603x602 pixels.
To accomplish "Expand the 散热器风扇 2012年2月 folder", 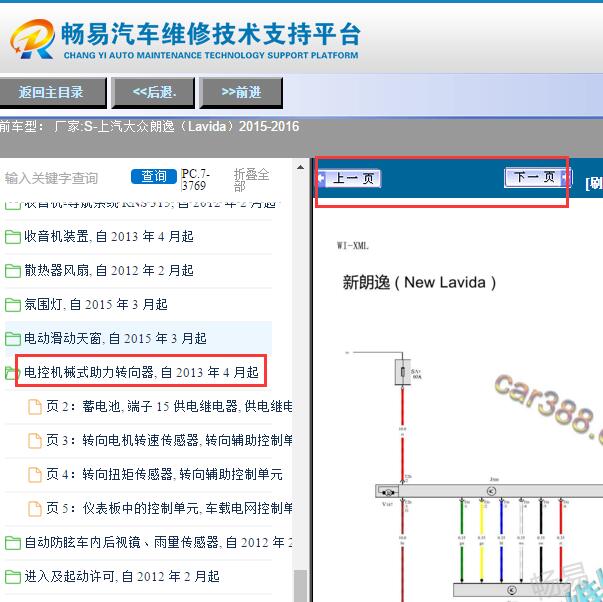I will tap(109, 270).
